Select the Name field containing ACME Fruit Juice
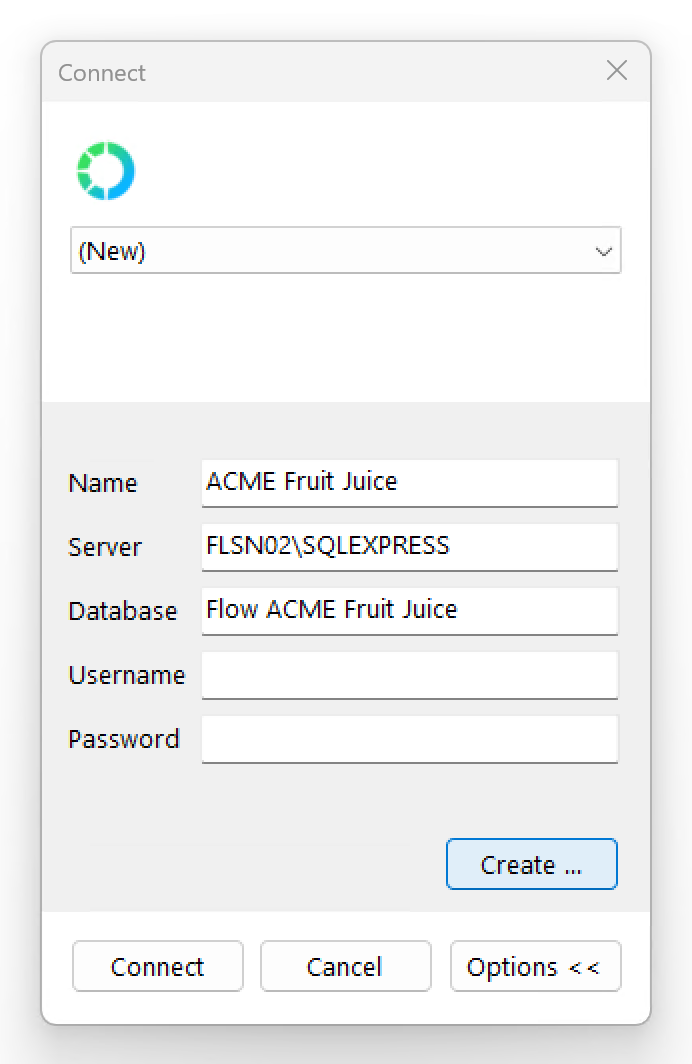This screenshot has width=692, height=1064. [x=410, y=483]
